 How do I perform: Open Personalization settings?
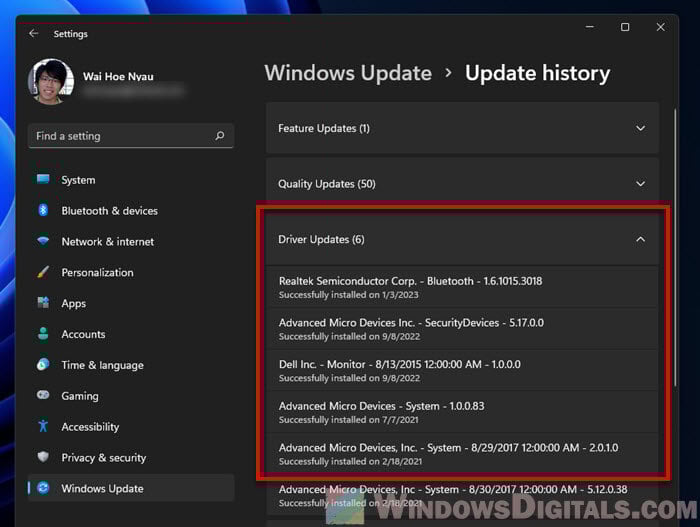click(x=131, y=272)
